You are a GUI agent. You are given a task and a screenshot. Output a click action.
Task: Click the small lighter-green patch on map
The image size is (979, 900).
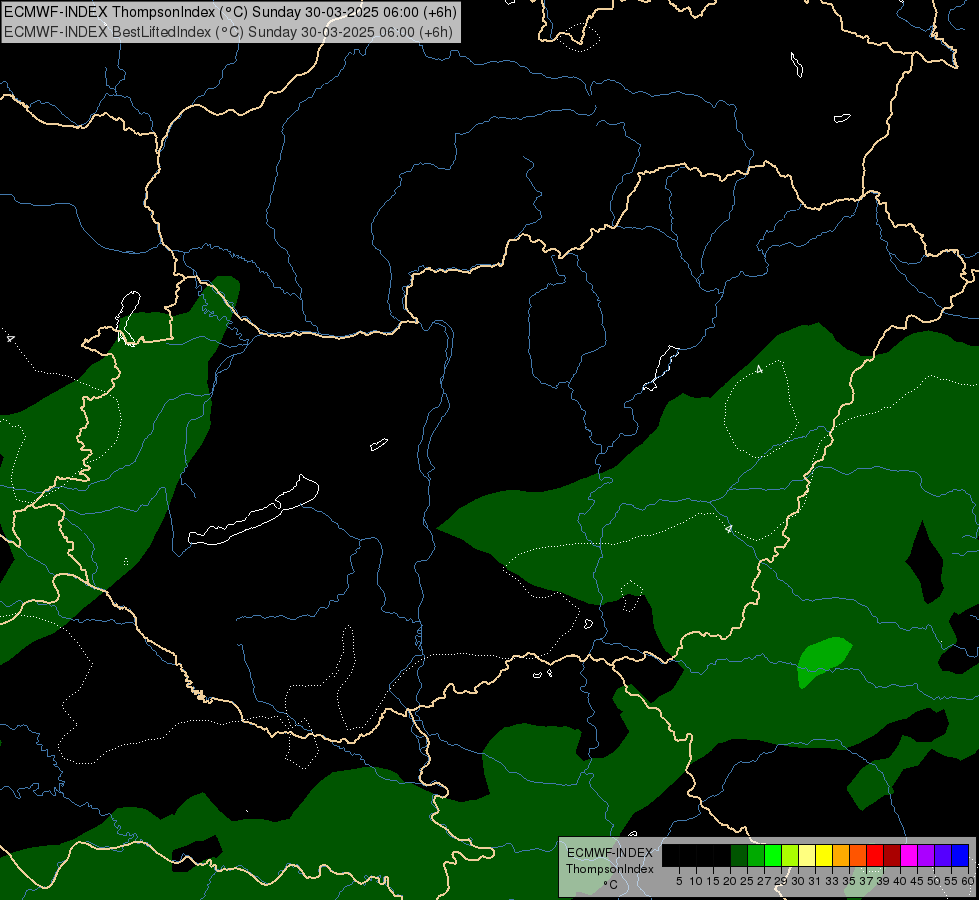pyautogui.click(x=823, y=661)
